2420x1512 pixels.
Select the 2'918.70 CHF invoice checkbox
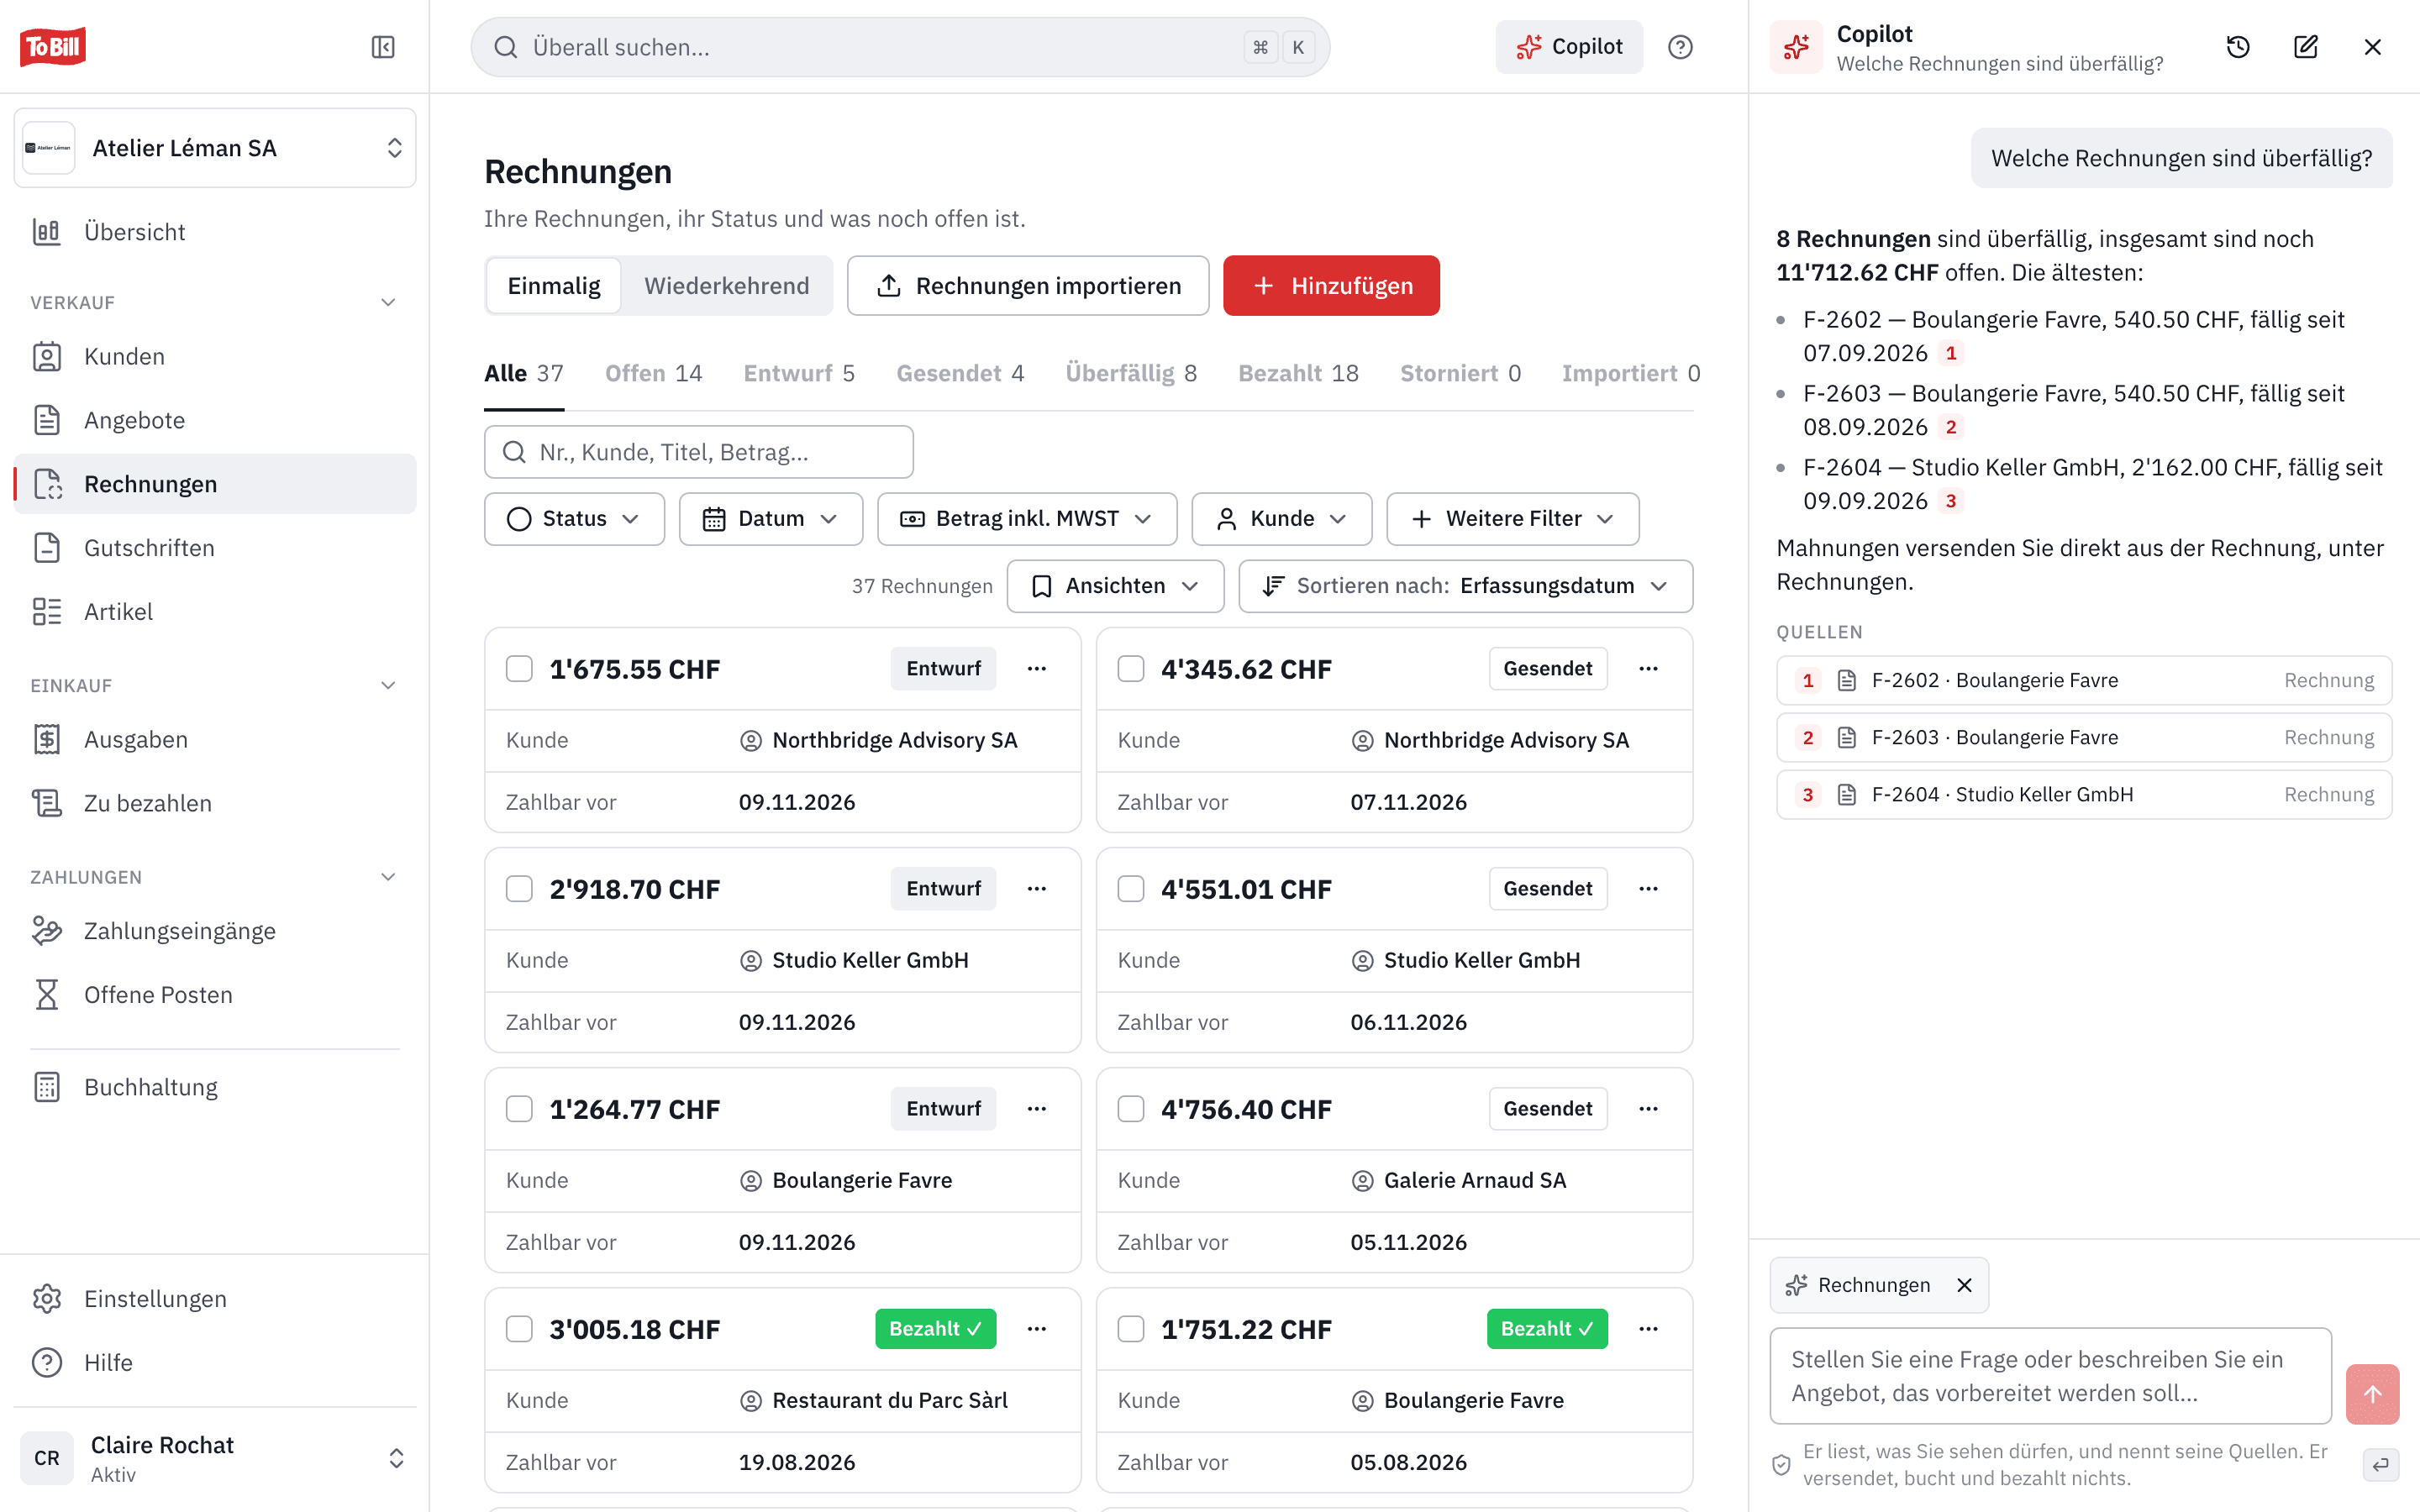point(519,889)
